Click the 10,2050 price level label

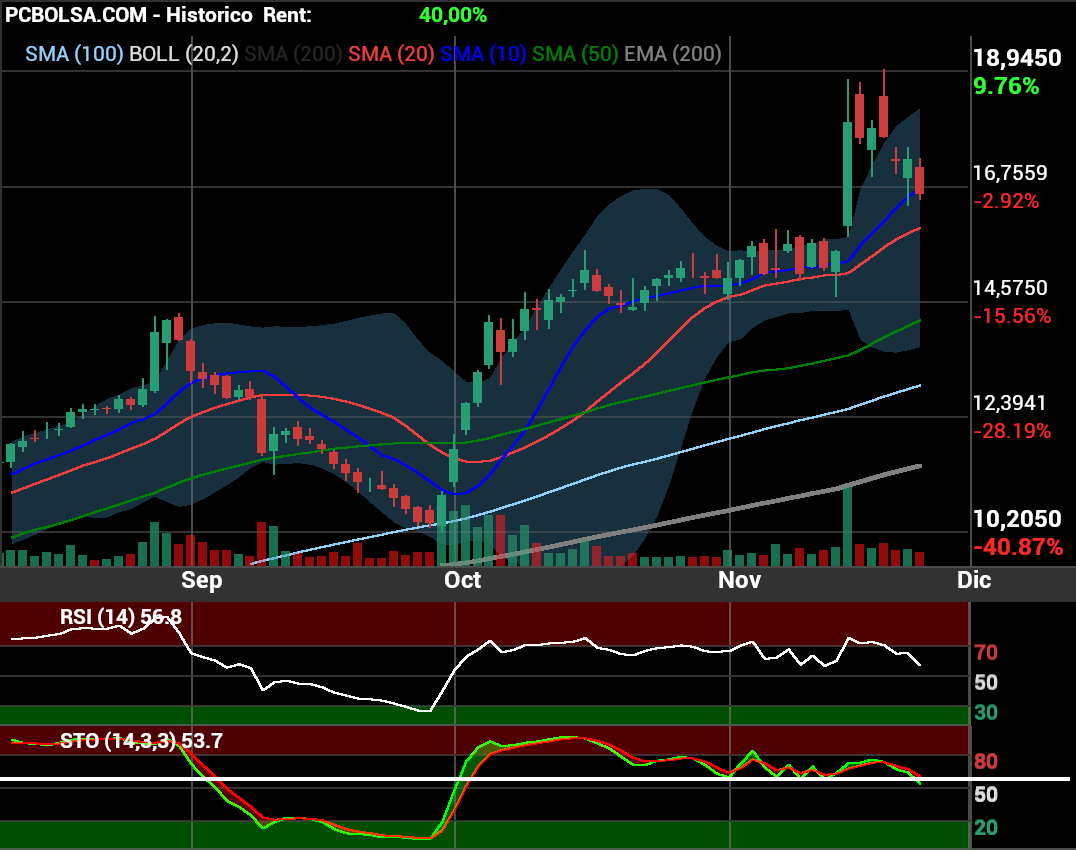pyautogui.click(x=1017, y=519)
